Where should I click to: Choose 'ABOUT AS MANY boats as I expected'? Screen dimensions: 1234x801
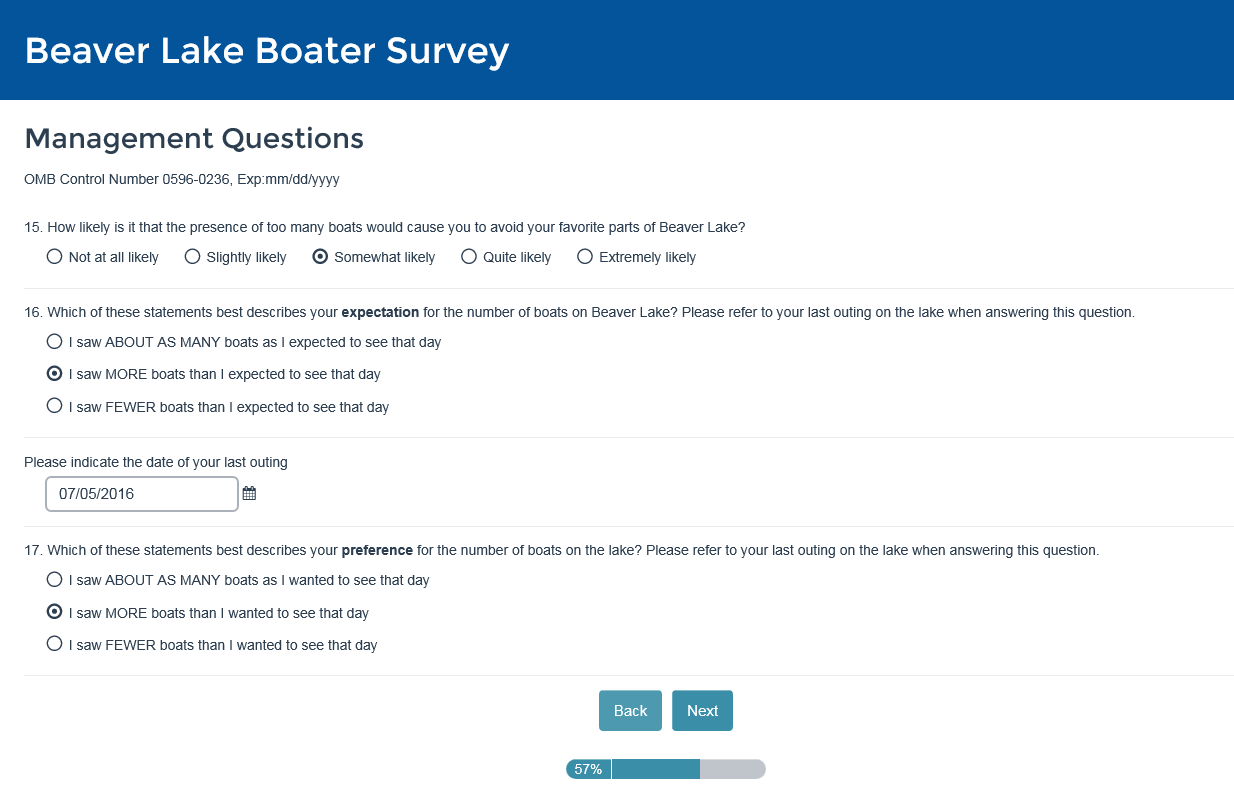pos(55,342)
